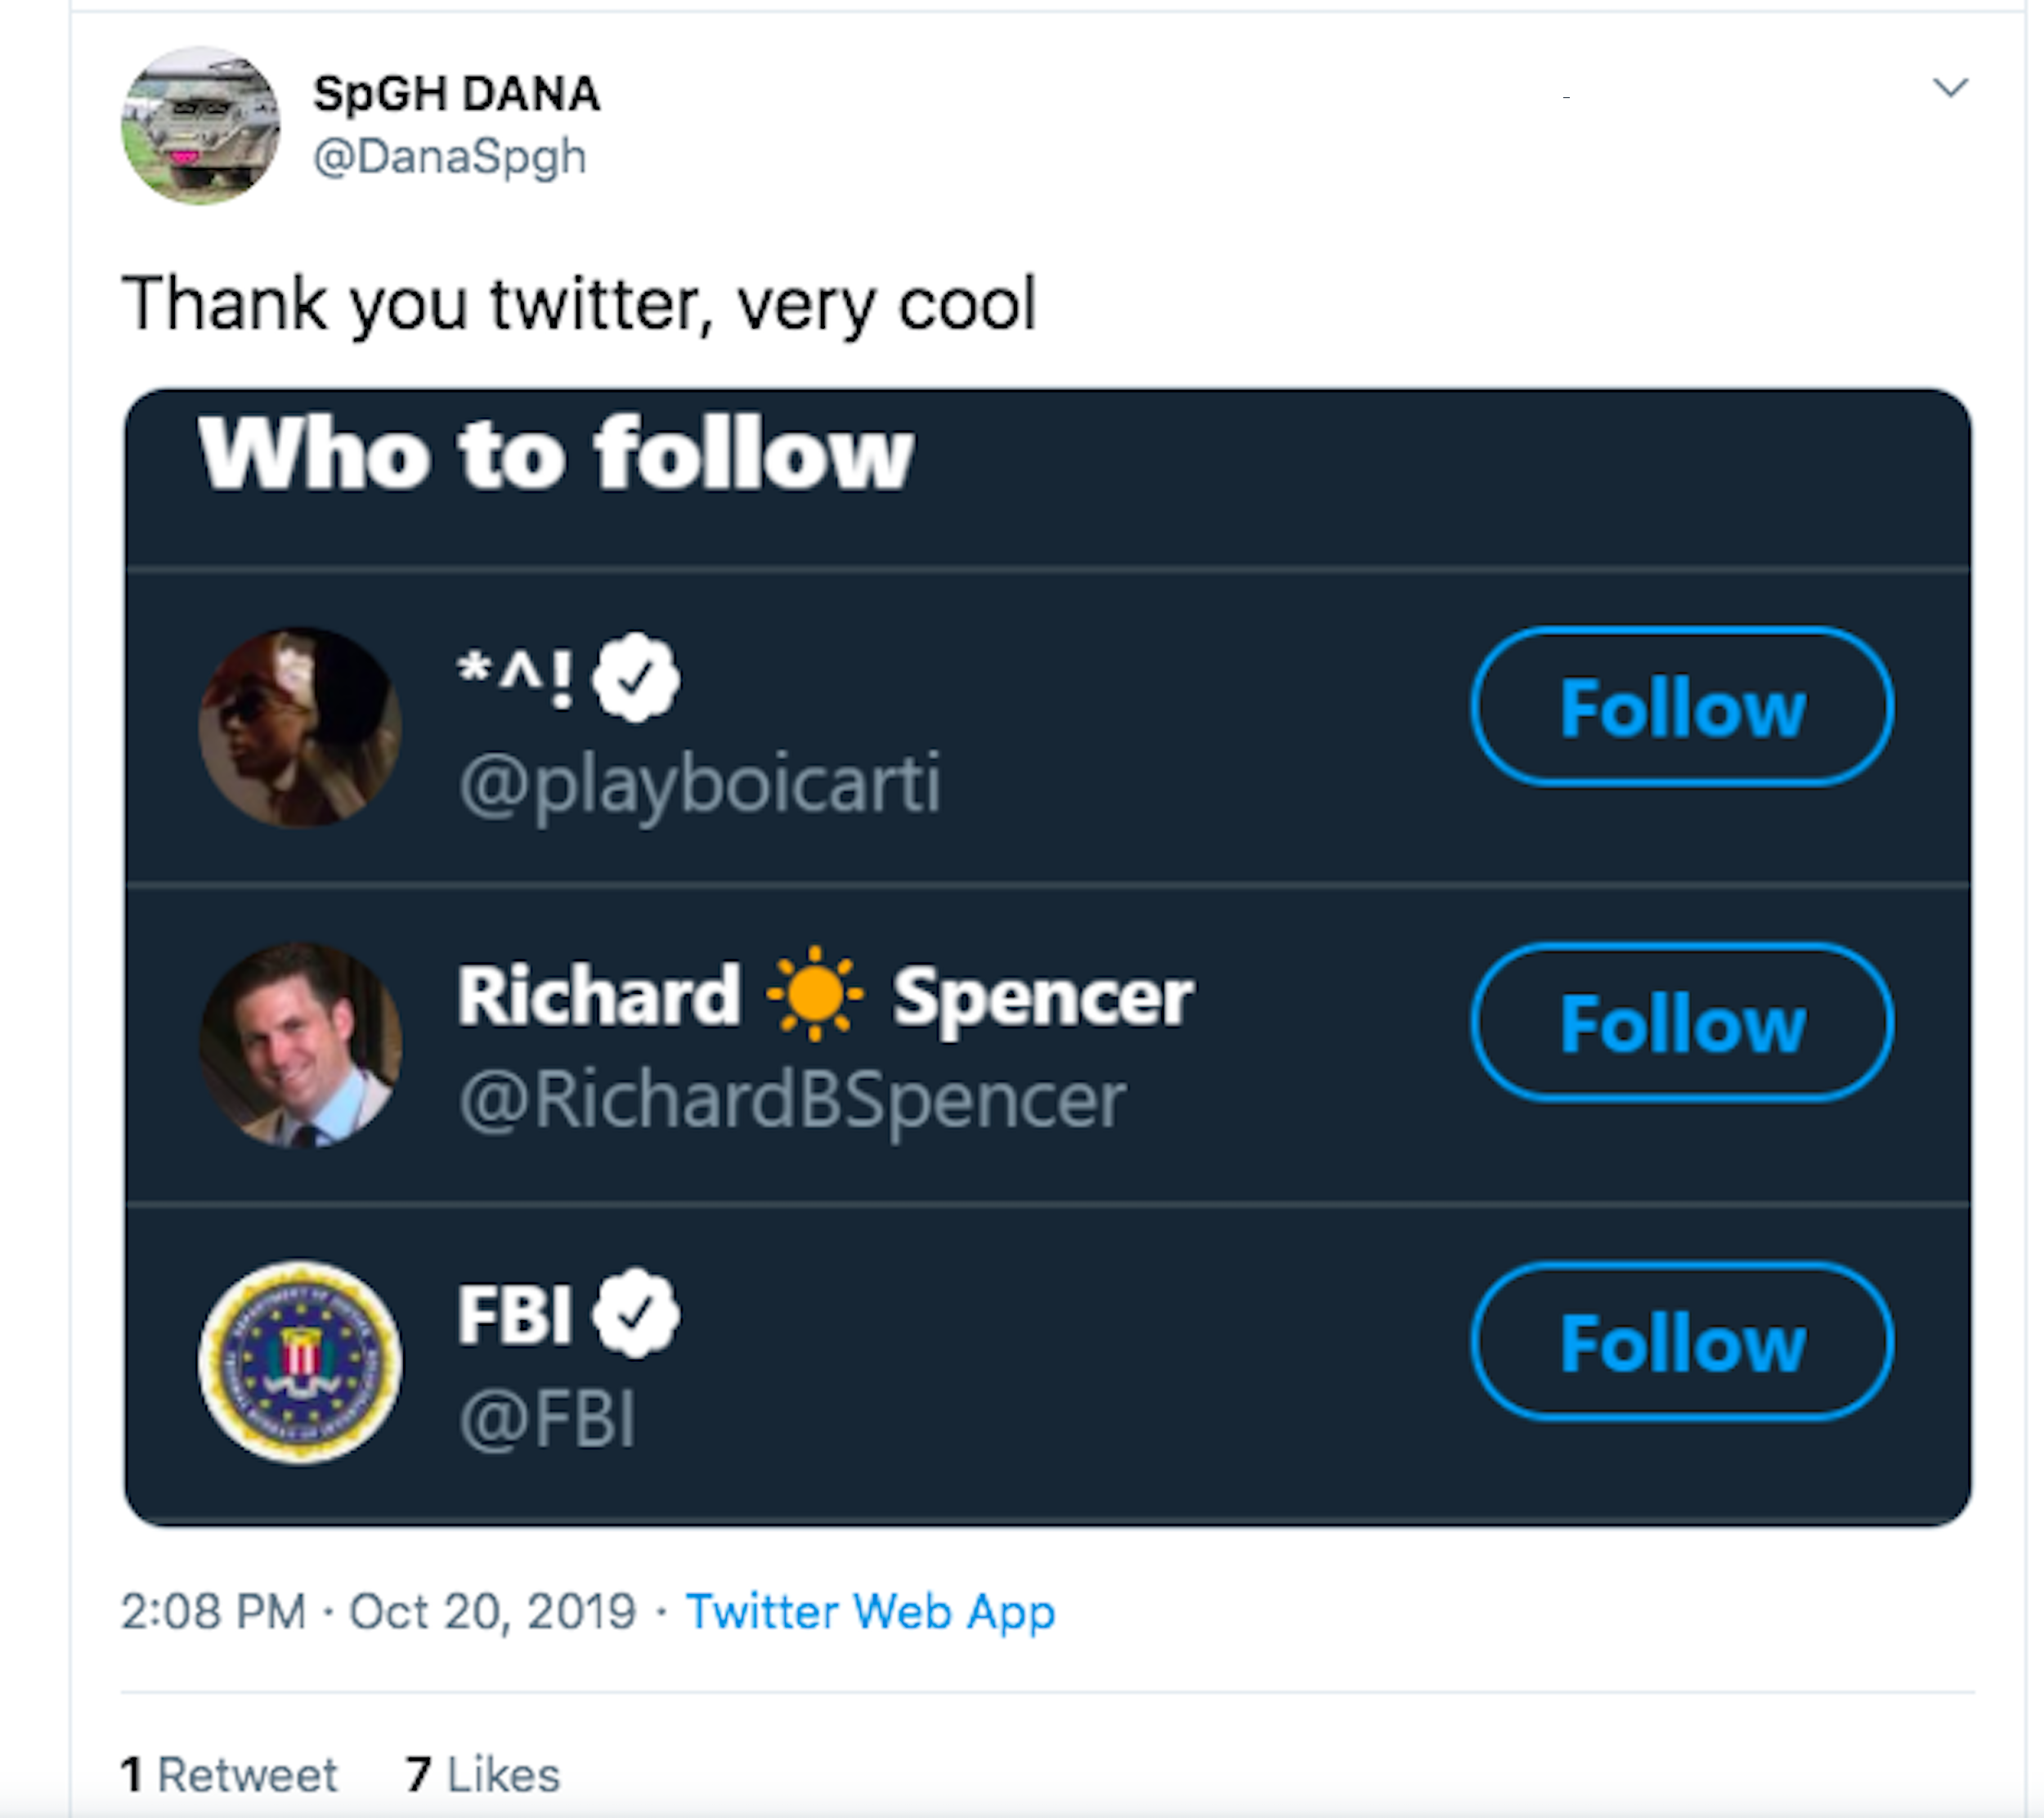
Task: Open SpGH DANA's profile avatar
Action: coord(200,126)
